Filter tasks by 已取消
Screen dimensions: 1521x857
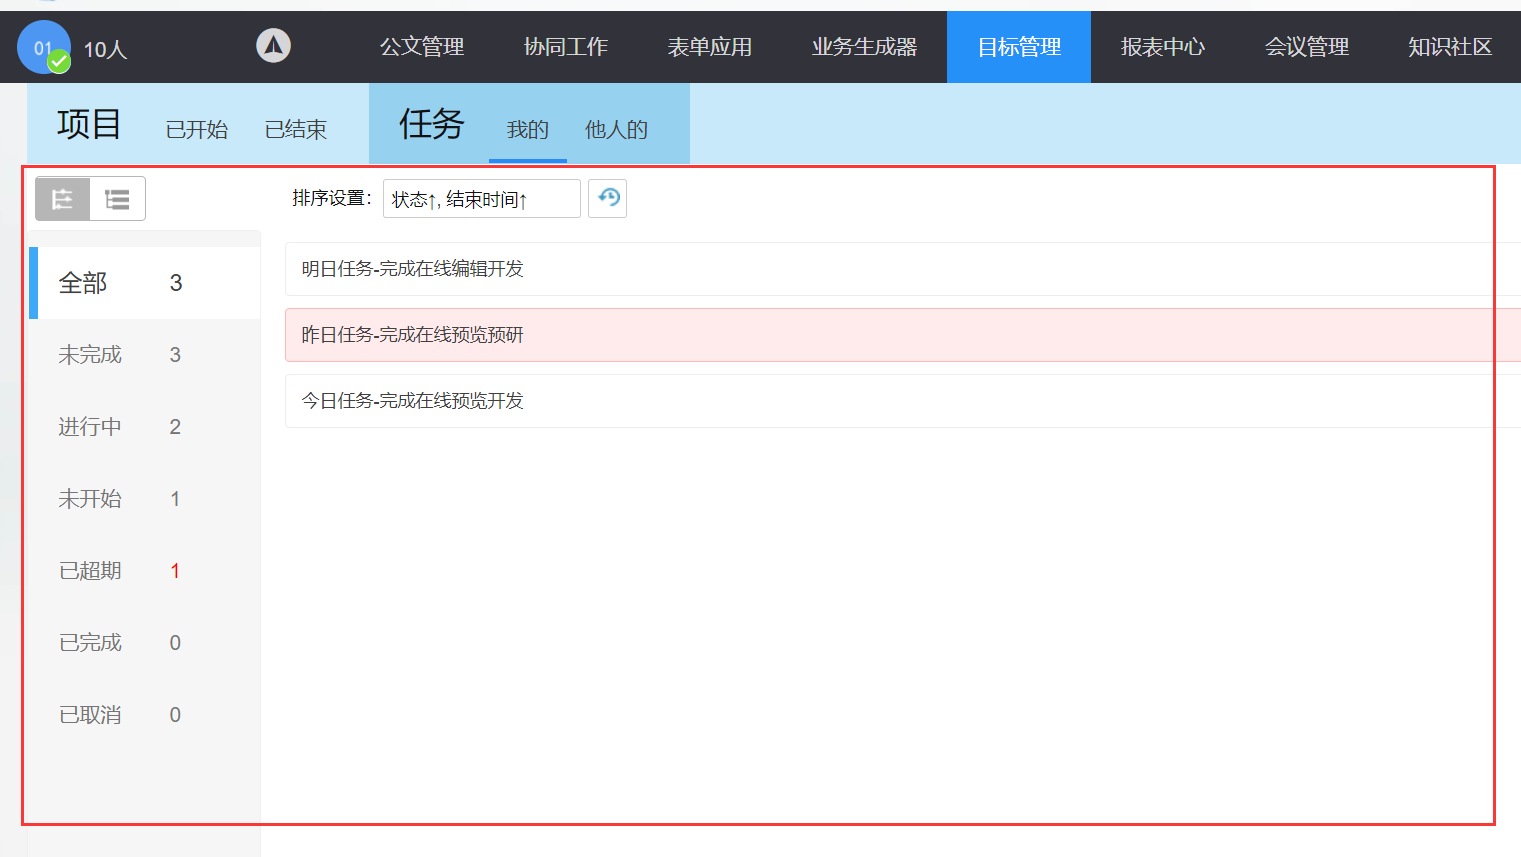[x=145, y=715]
